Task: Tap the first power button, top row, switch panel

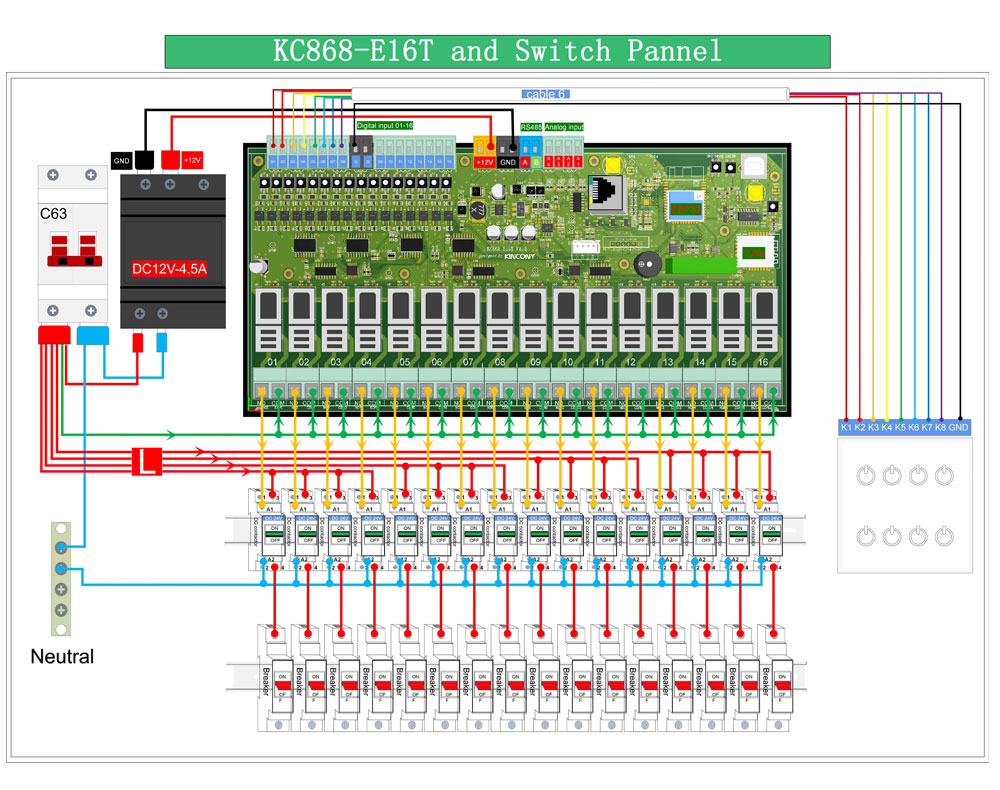Action: (866, 475)
